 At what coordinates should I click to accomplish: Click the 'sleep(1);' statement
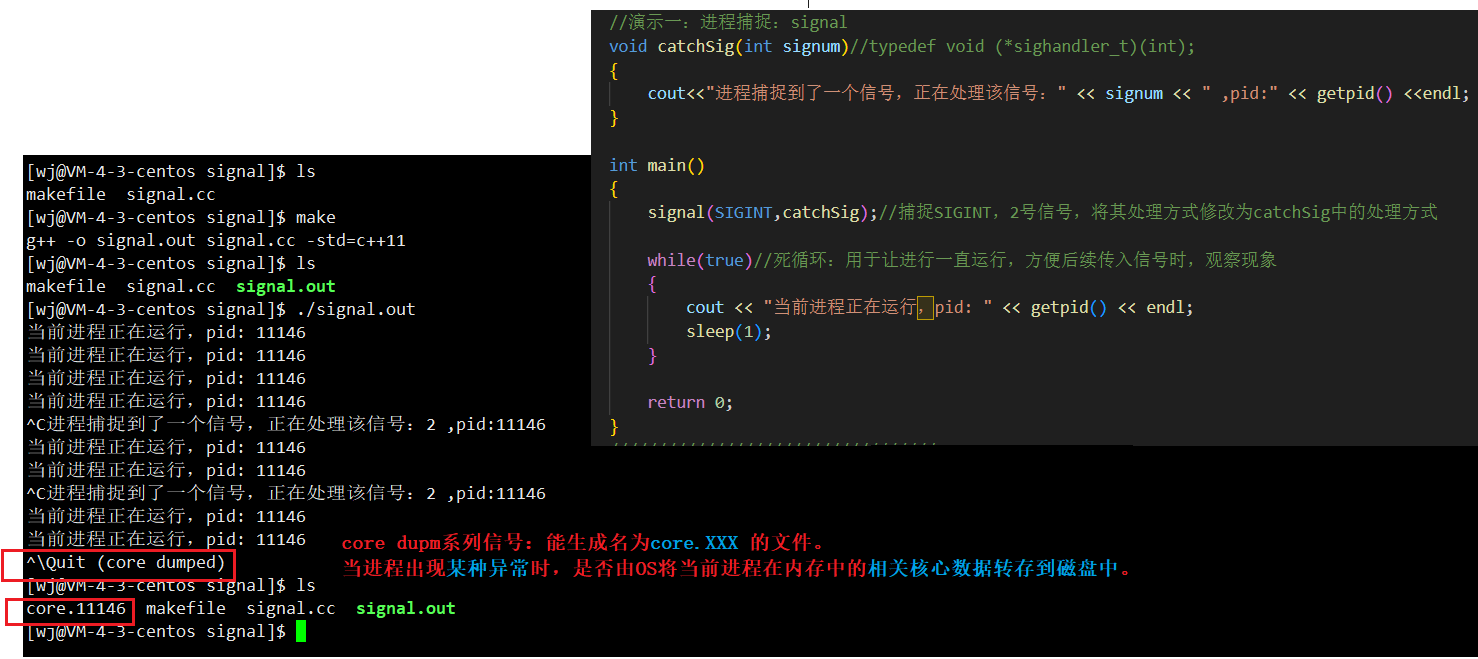click(729, 331)
